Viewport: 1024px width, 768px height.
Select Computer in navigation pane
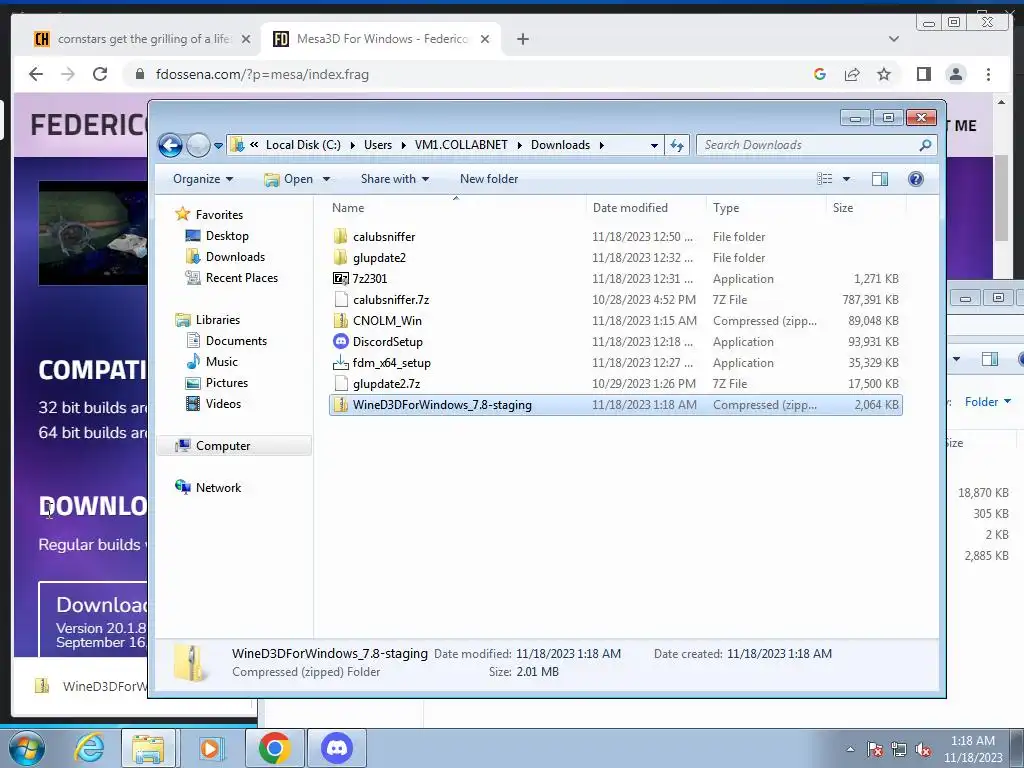tap(223, 445)
